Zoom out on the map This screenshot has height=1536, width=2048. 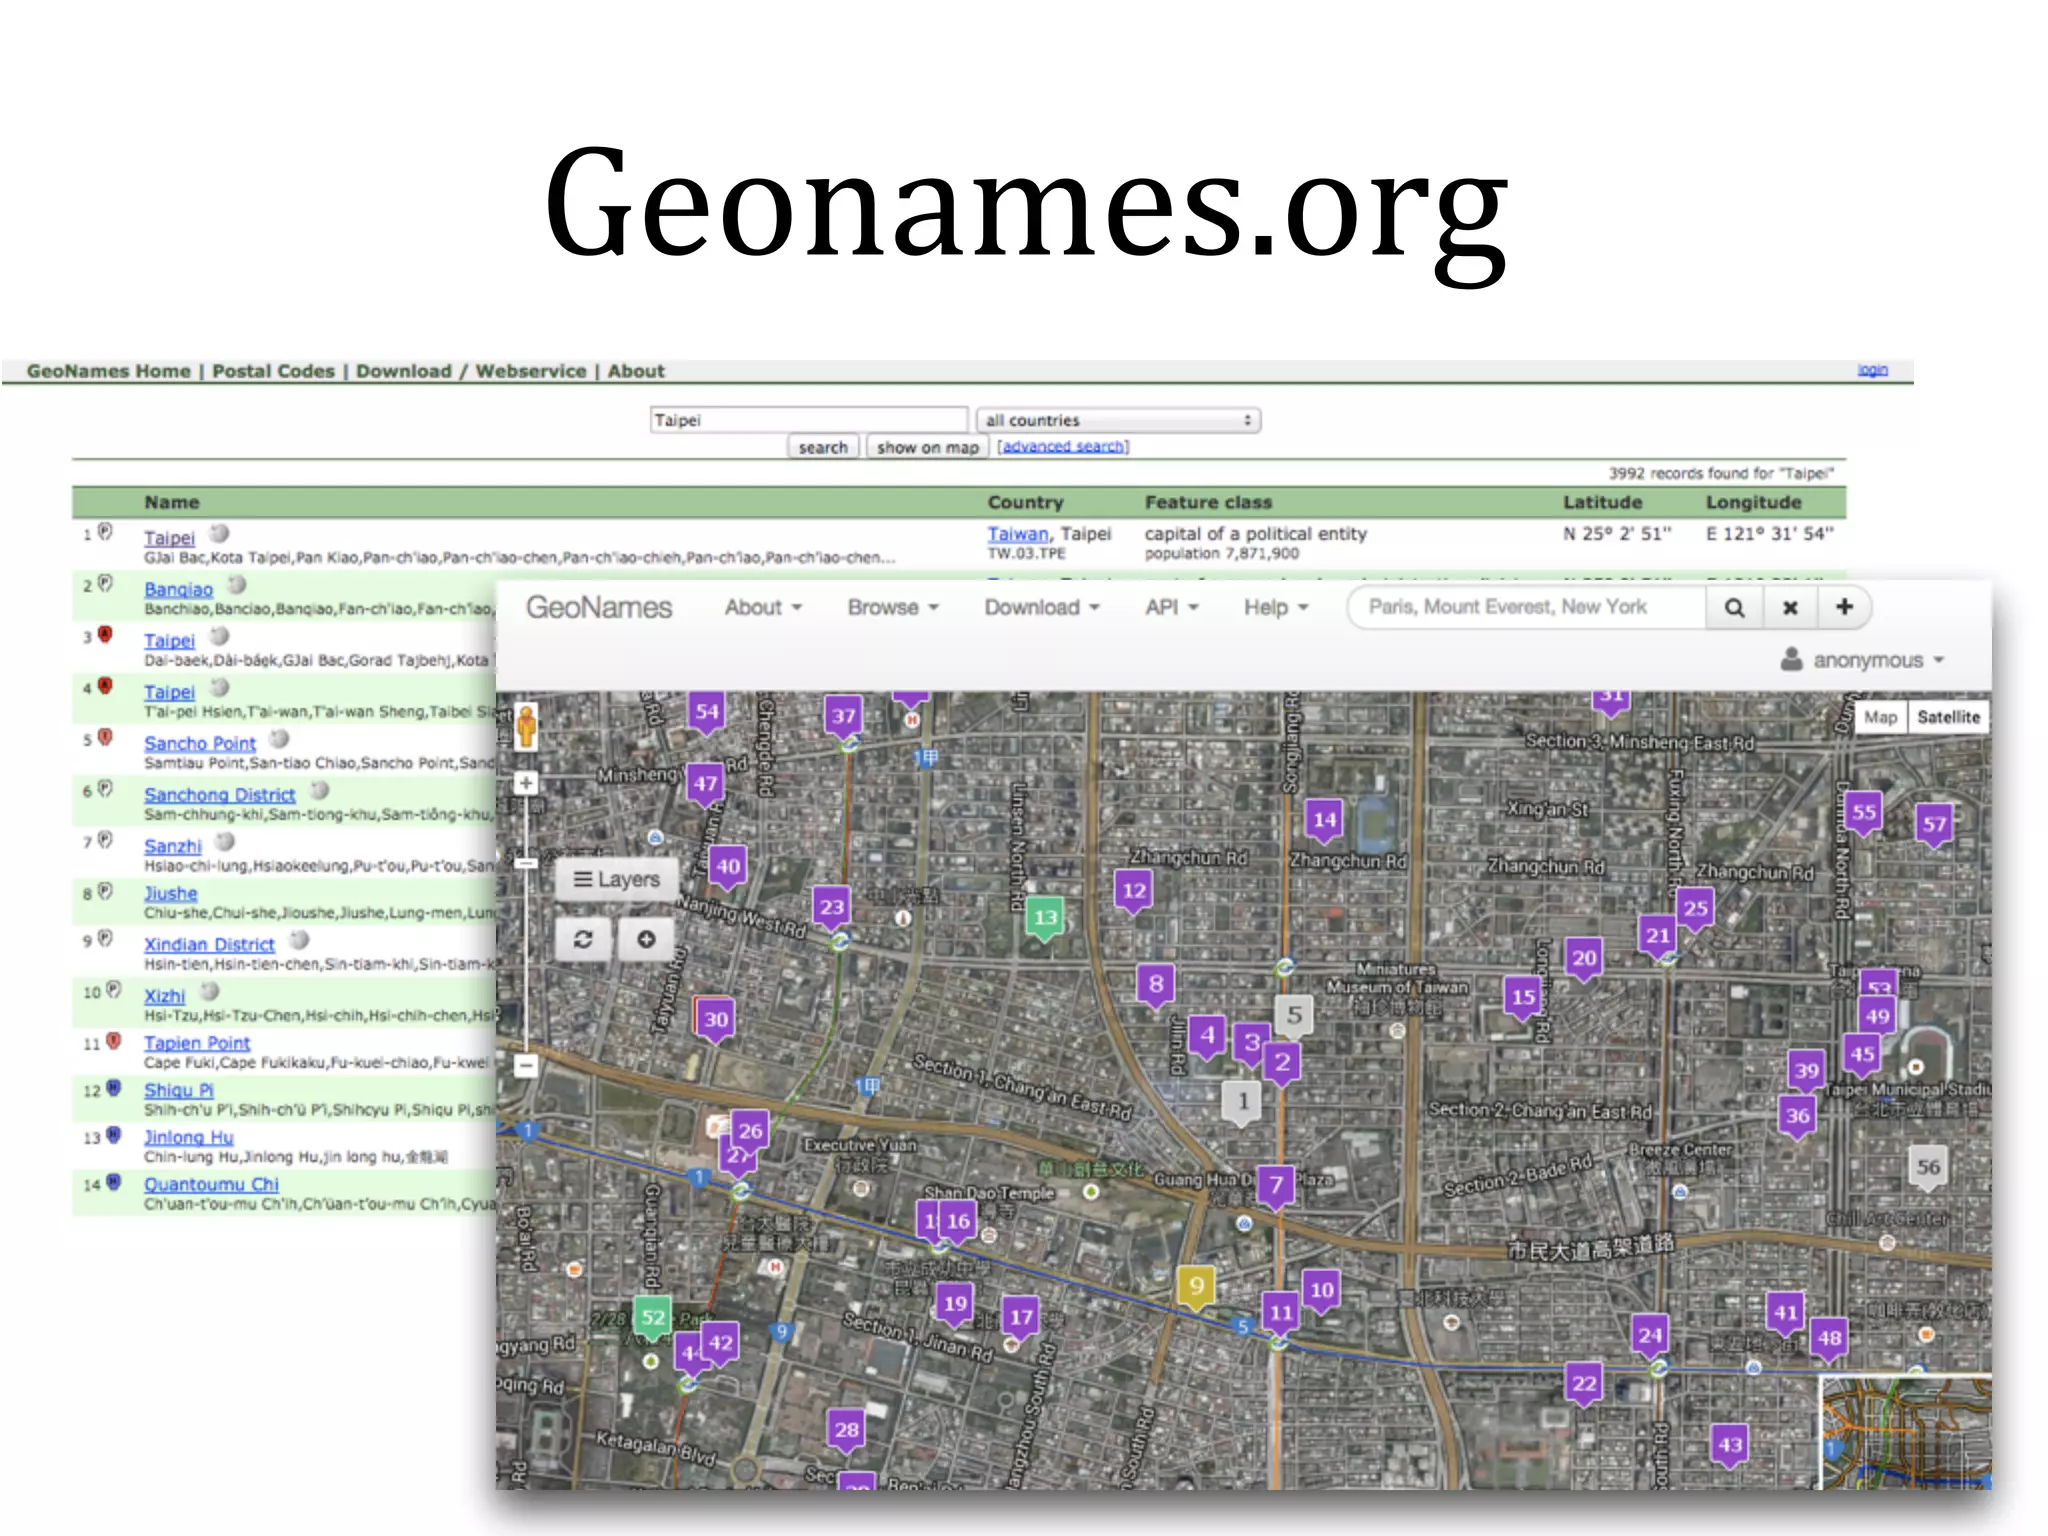point(526,1065)
